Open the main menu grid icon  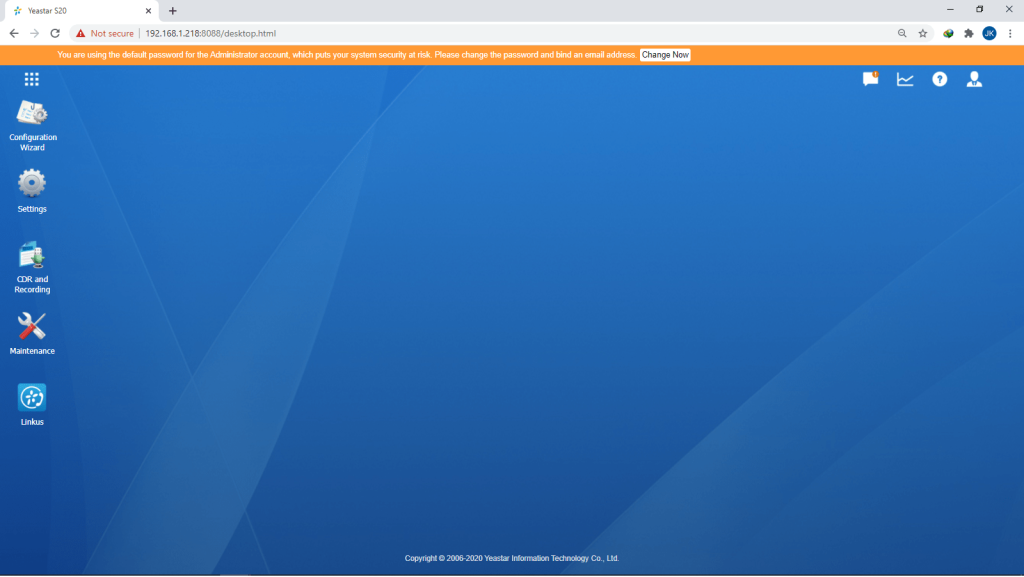[31, 79]
